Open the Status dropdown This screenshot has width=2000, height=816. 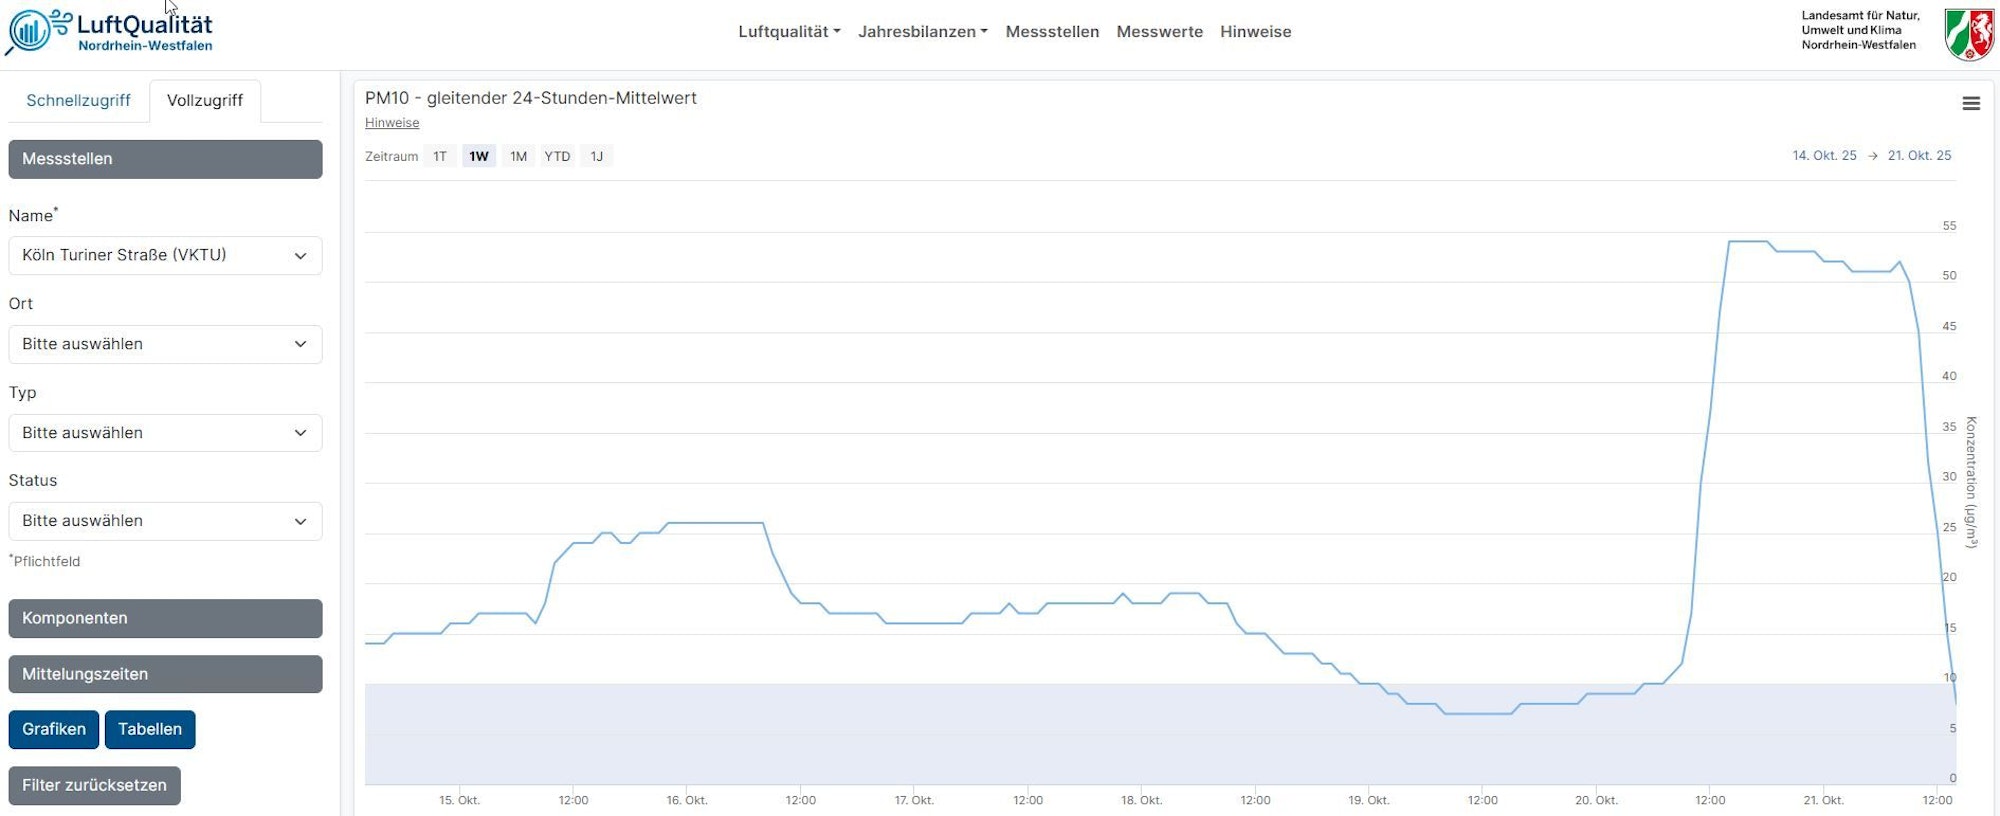click(x=165, y=521)
